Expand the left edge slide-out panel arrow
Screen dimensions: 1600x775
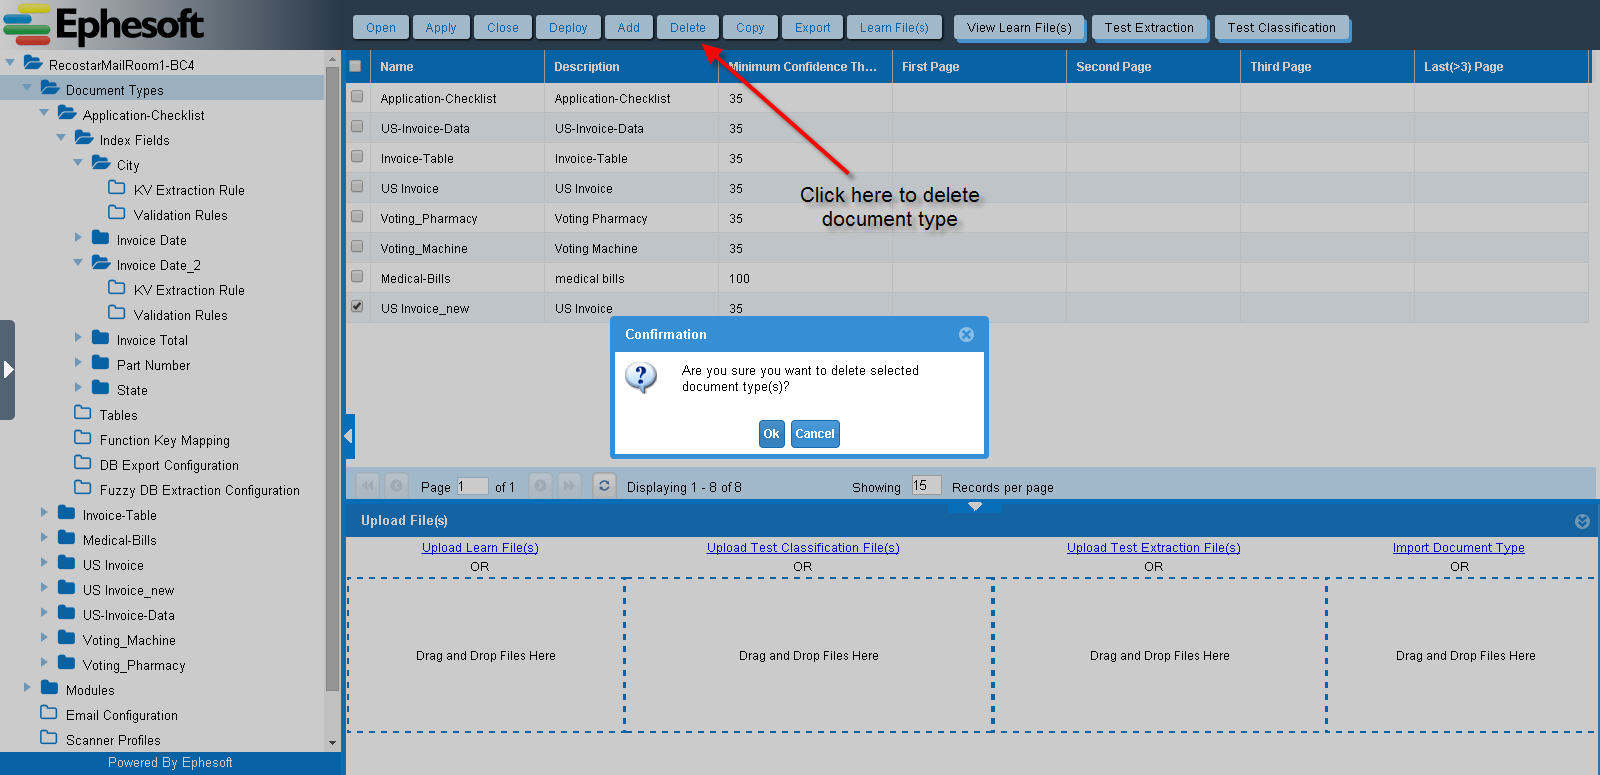7,370
